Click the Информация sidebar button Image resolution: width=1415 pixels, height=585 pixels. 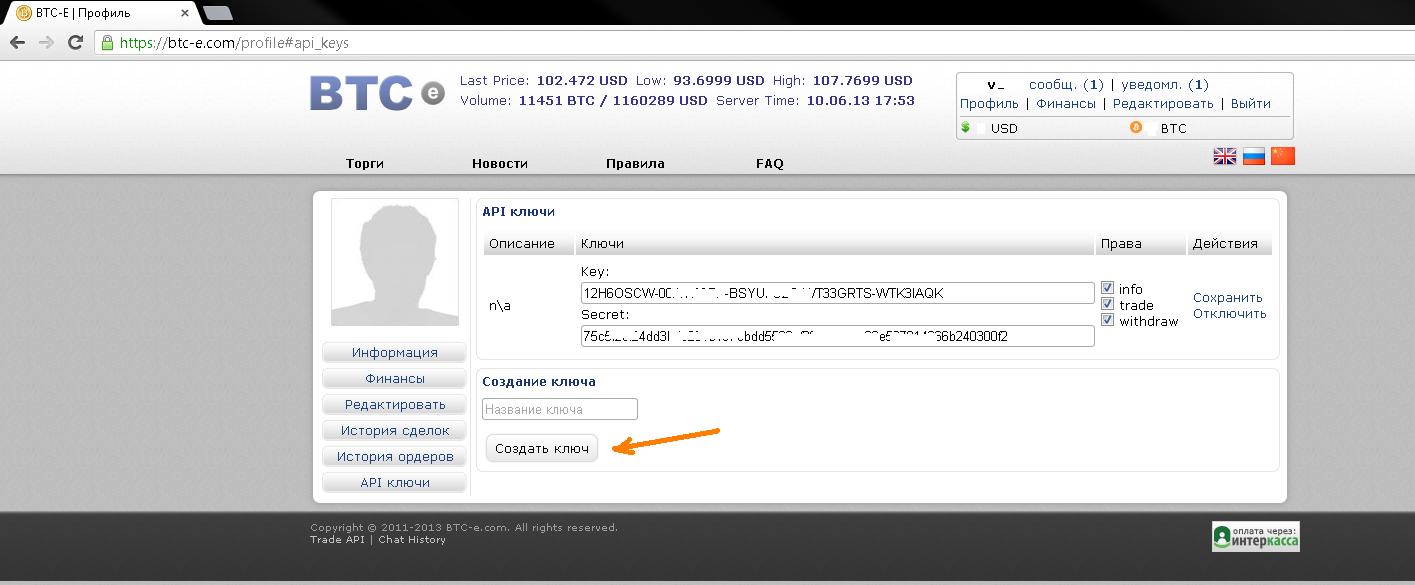[x=395, y=353]
